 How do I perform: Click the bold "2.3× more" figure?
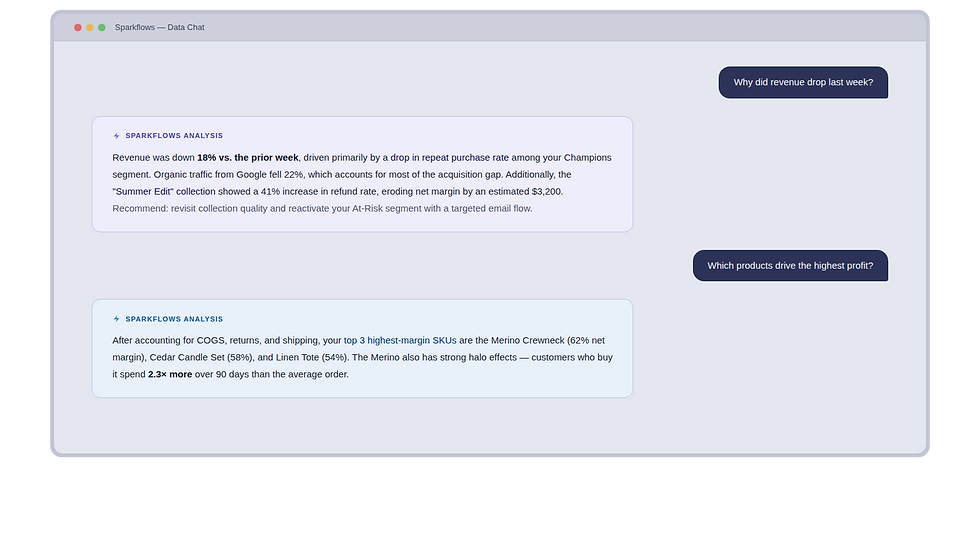[170, 375]
